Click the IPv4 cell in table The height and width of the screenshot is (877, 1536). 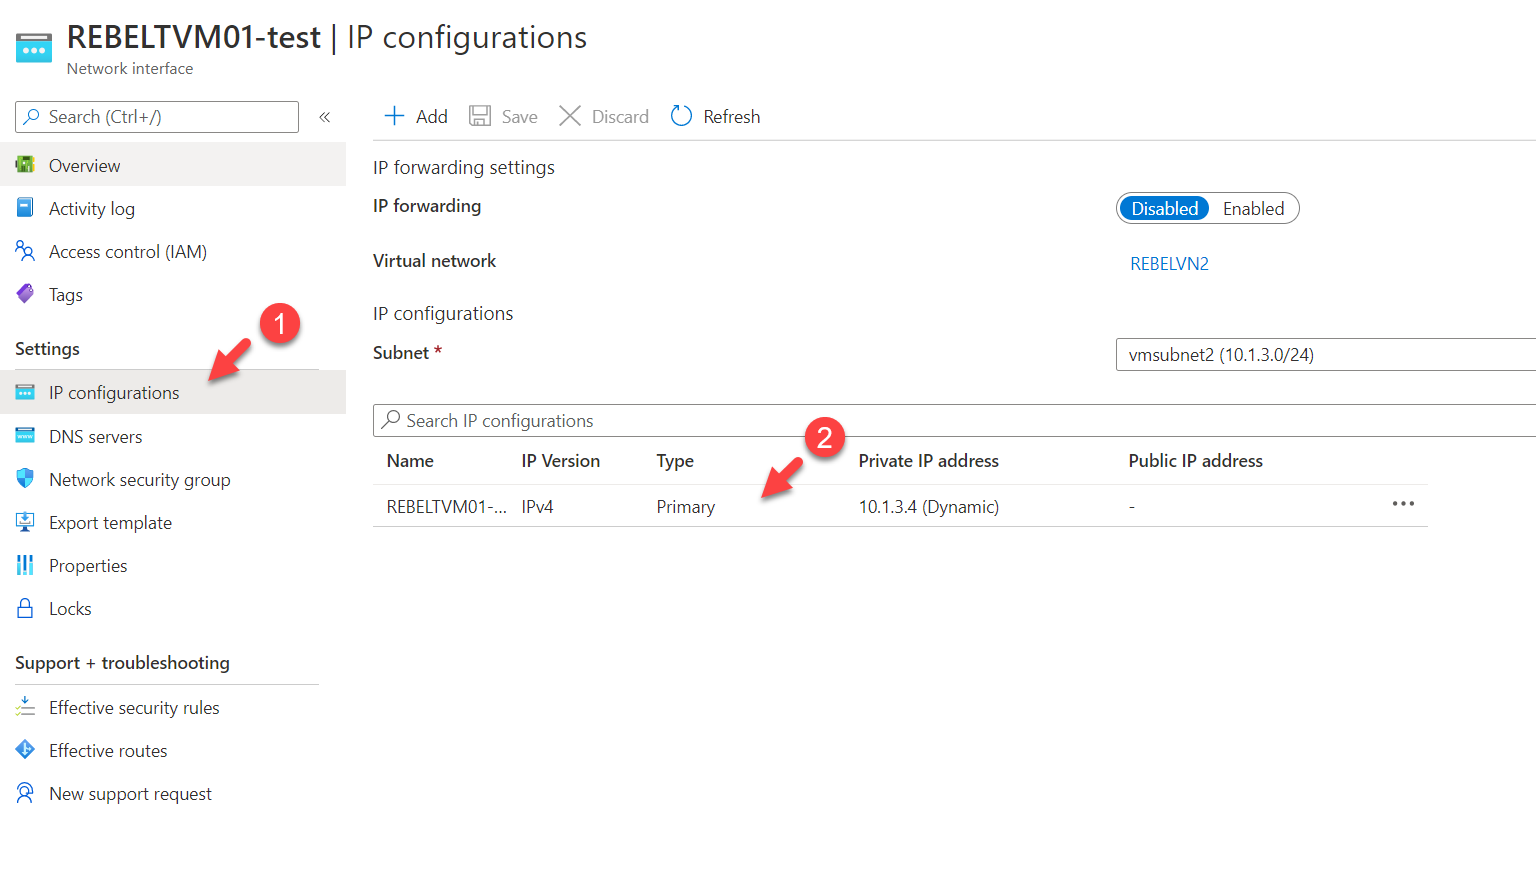pos(538,506)
